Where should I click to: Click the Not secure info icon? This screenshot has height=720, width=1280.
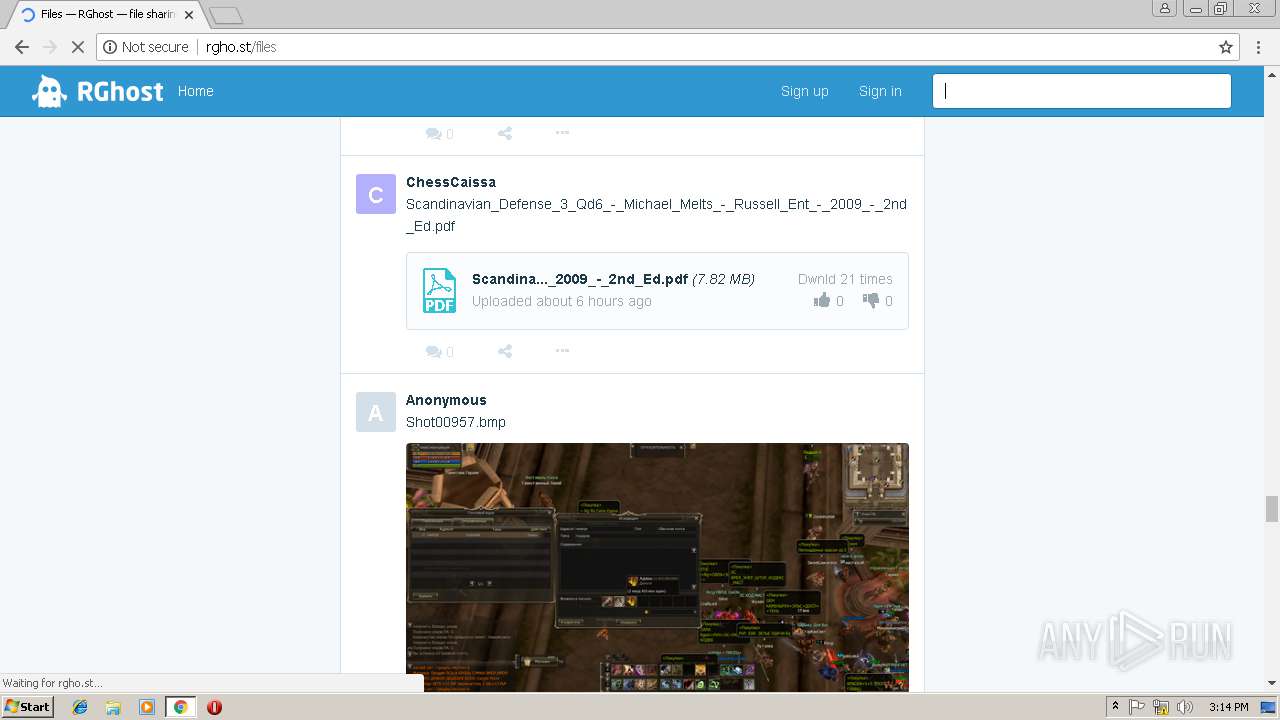tap(110, 47)
